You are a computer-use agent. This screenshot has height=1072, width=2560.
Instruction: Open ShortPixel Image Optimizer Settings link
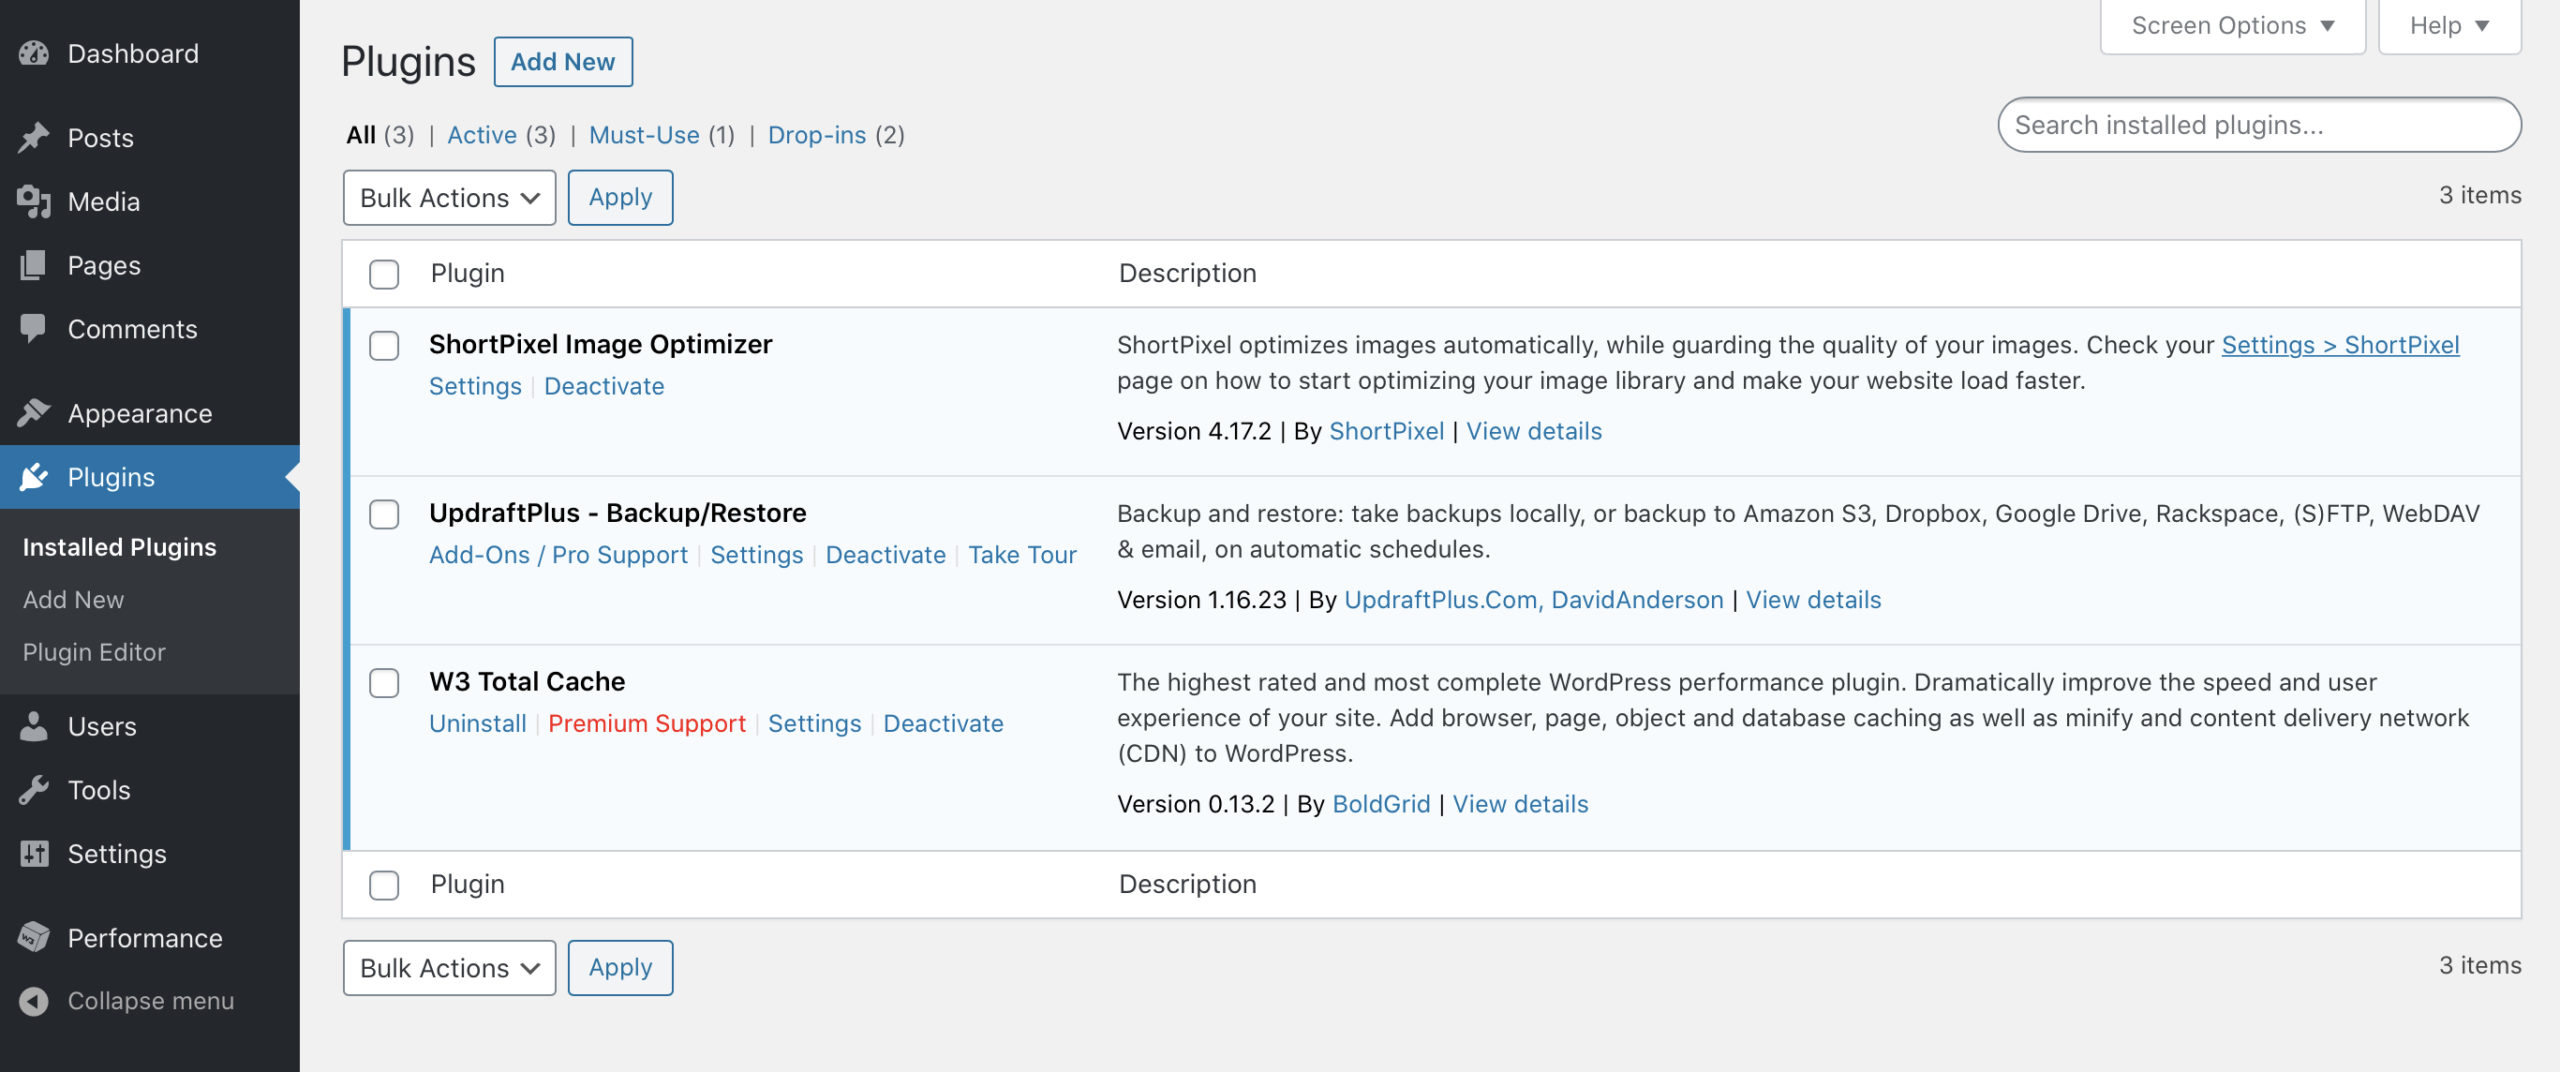[x=475, y=386]
